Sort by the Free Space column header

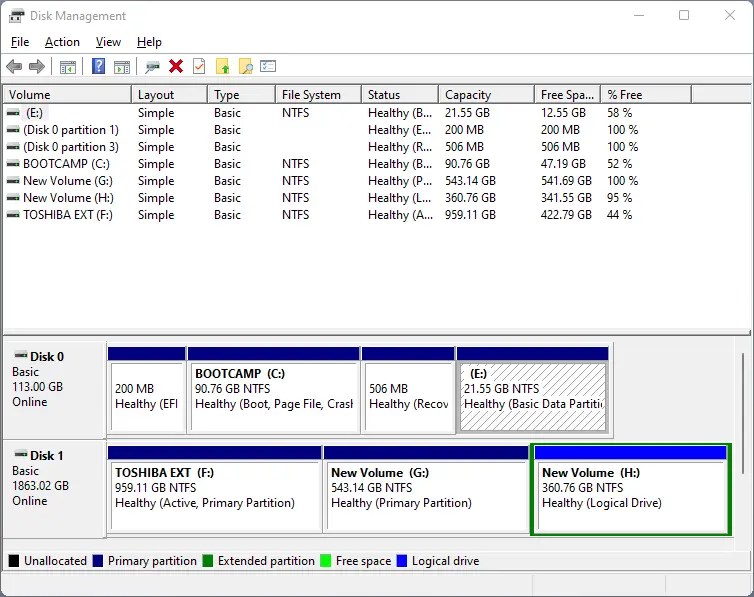567,95
